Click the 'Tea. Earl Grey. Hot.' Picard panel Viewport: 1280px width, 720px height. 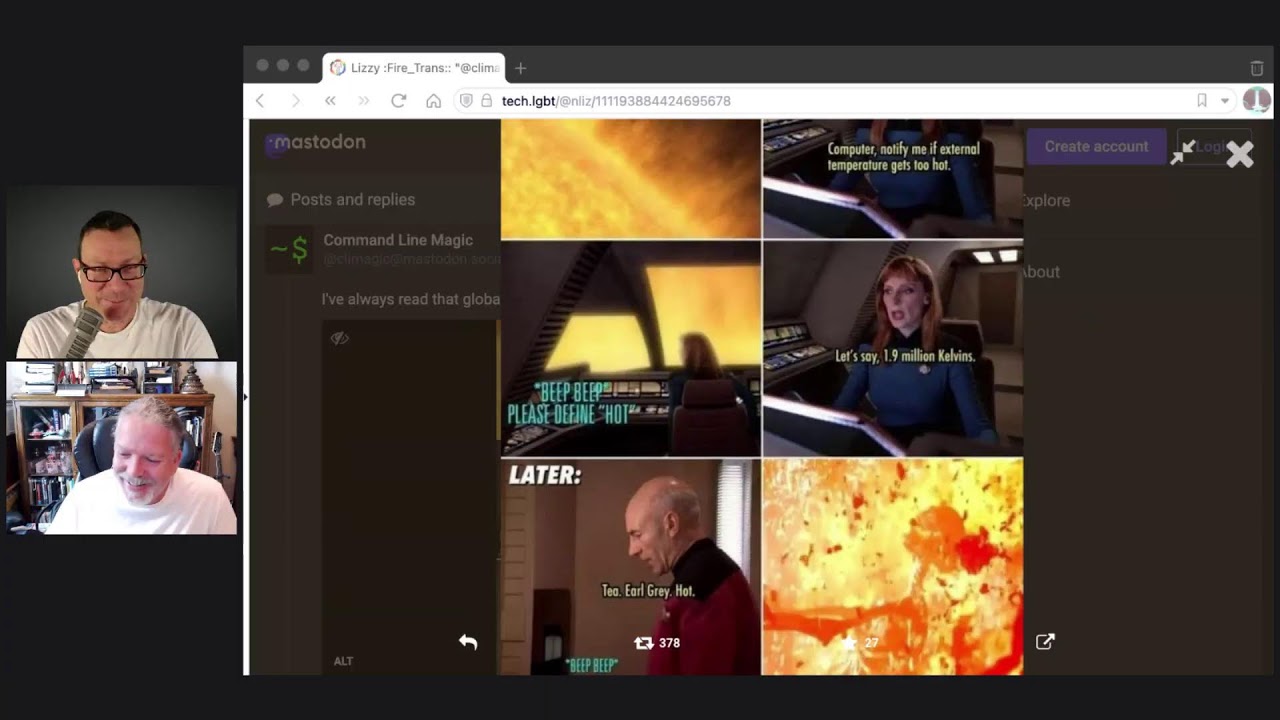pos(630,567)
